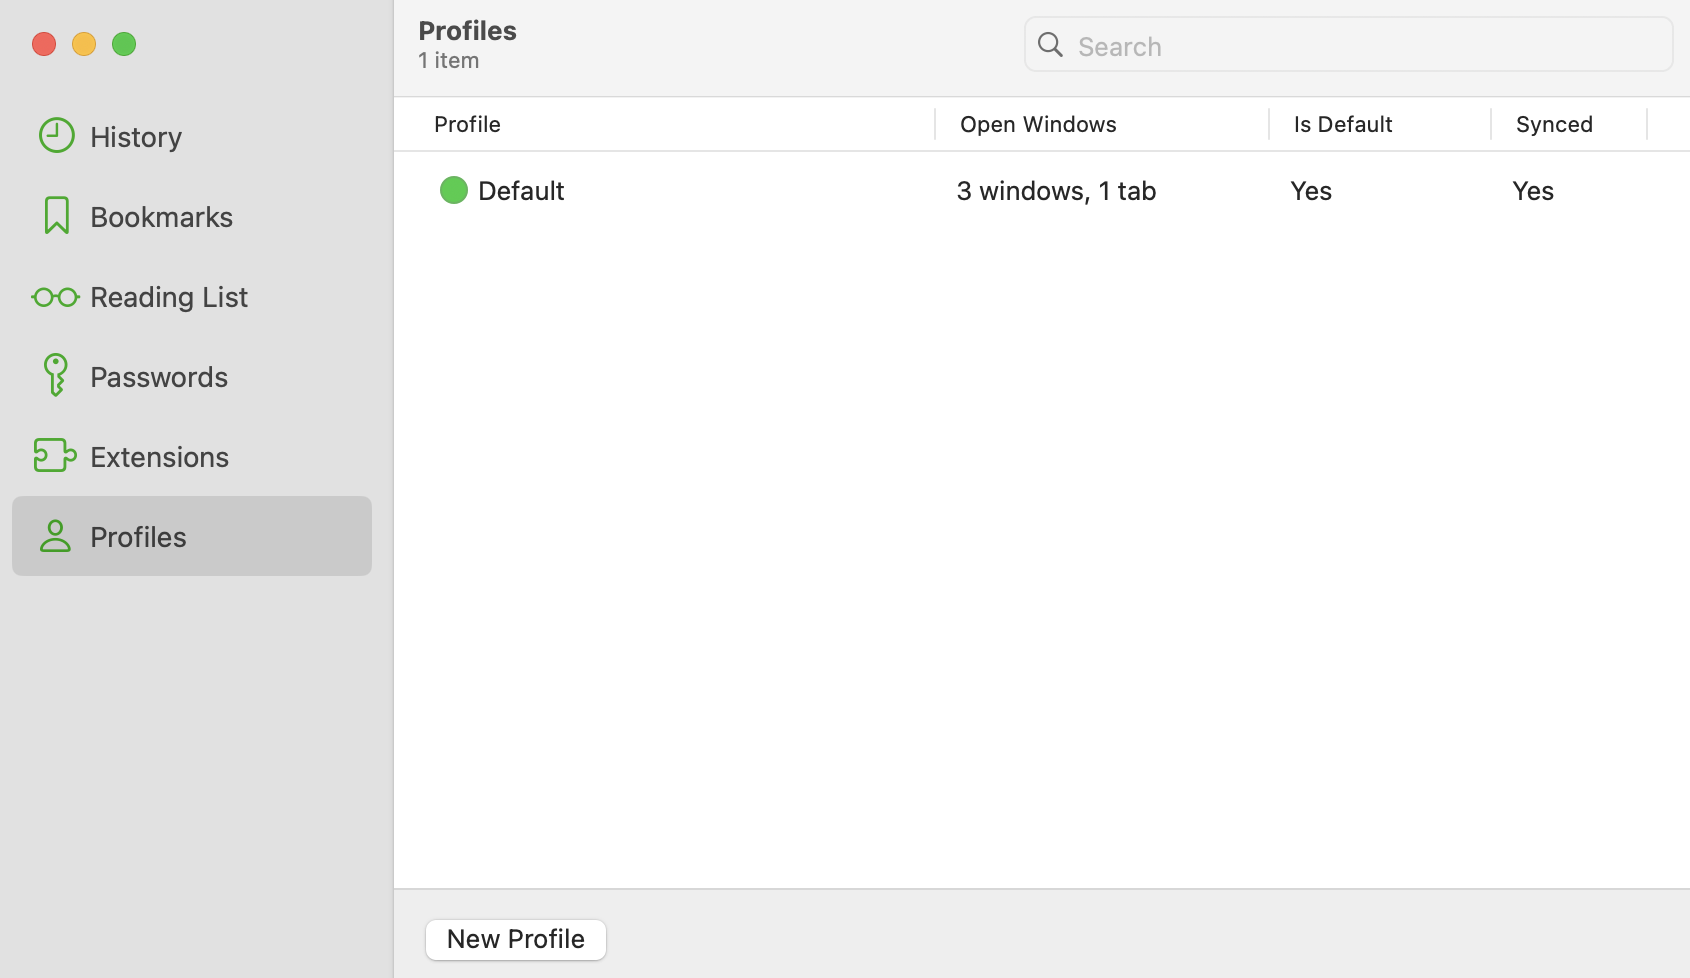Click the Bookmarks ribbon icon
The height and width of the screenshot is (978, 1690).
(x=56, y=216)
